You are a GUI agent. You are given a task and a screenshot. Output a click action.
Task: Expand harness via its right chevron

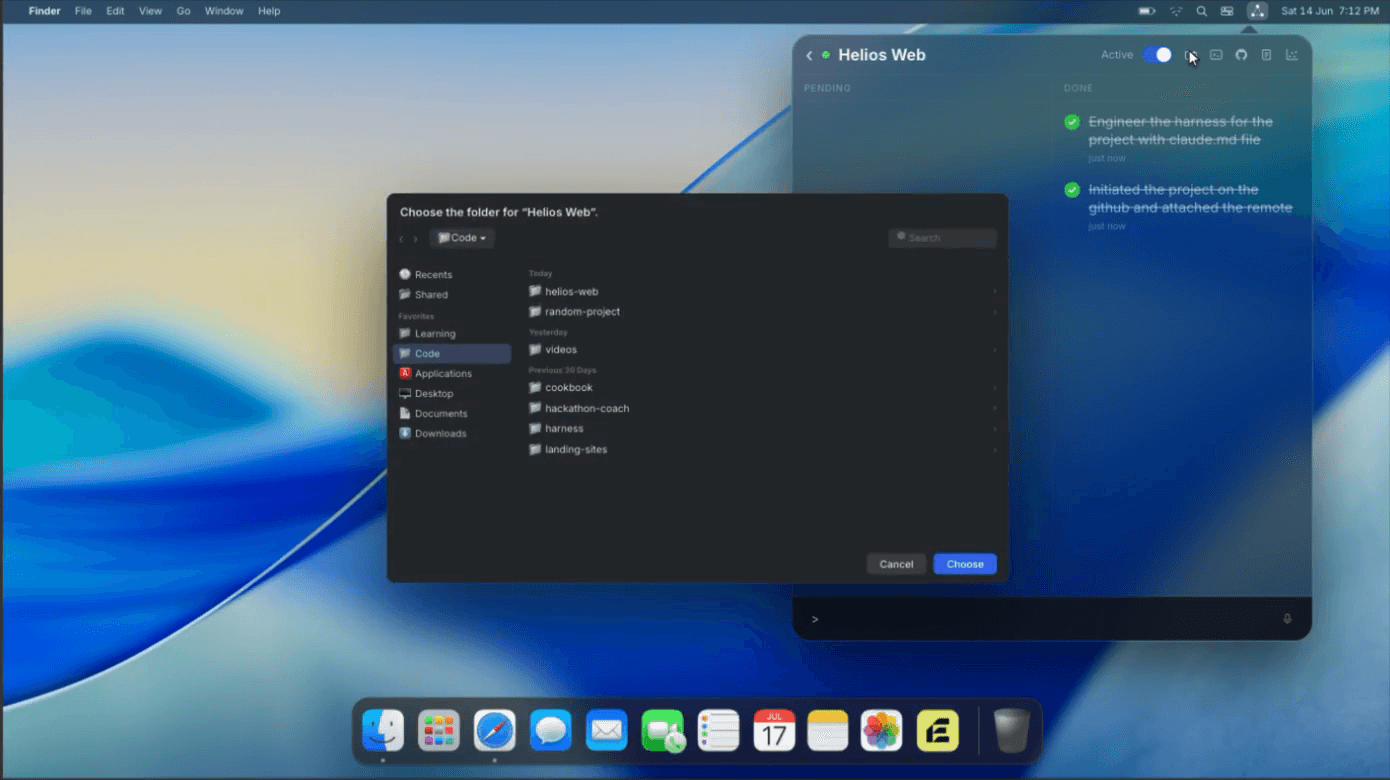(994, 429)
